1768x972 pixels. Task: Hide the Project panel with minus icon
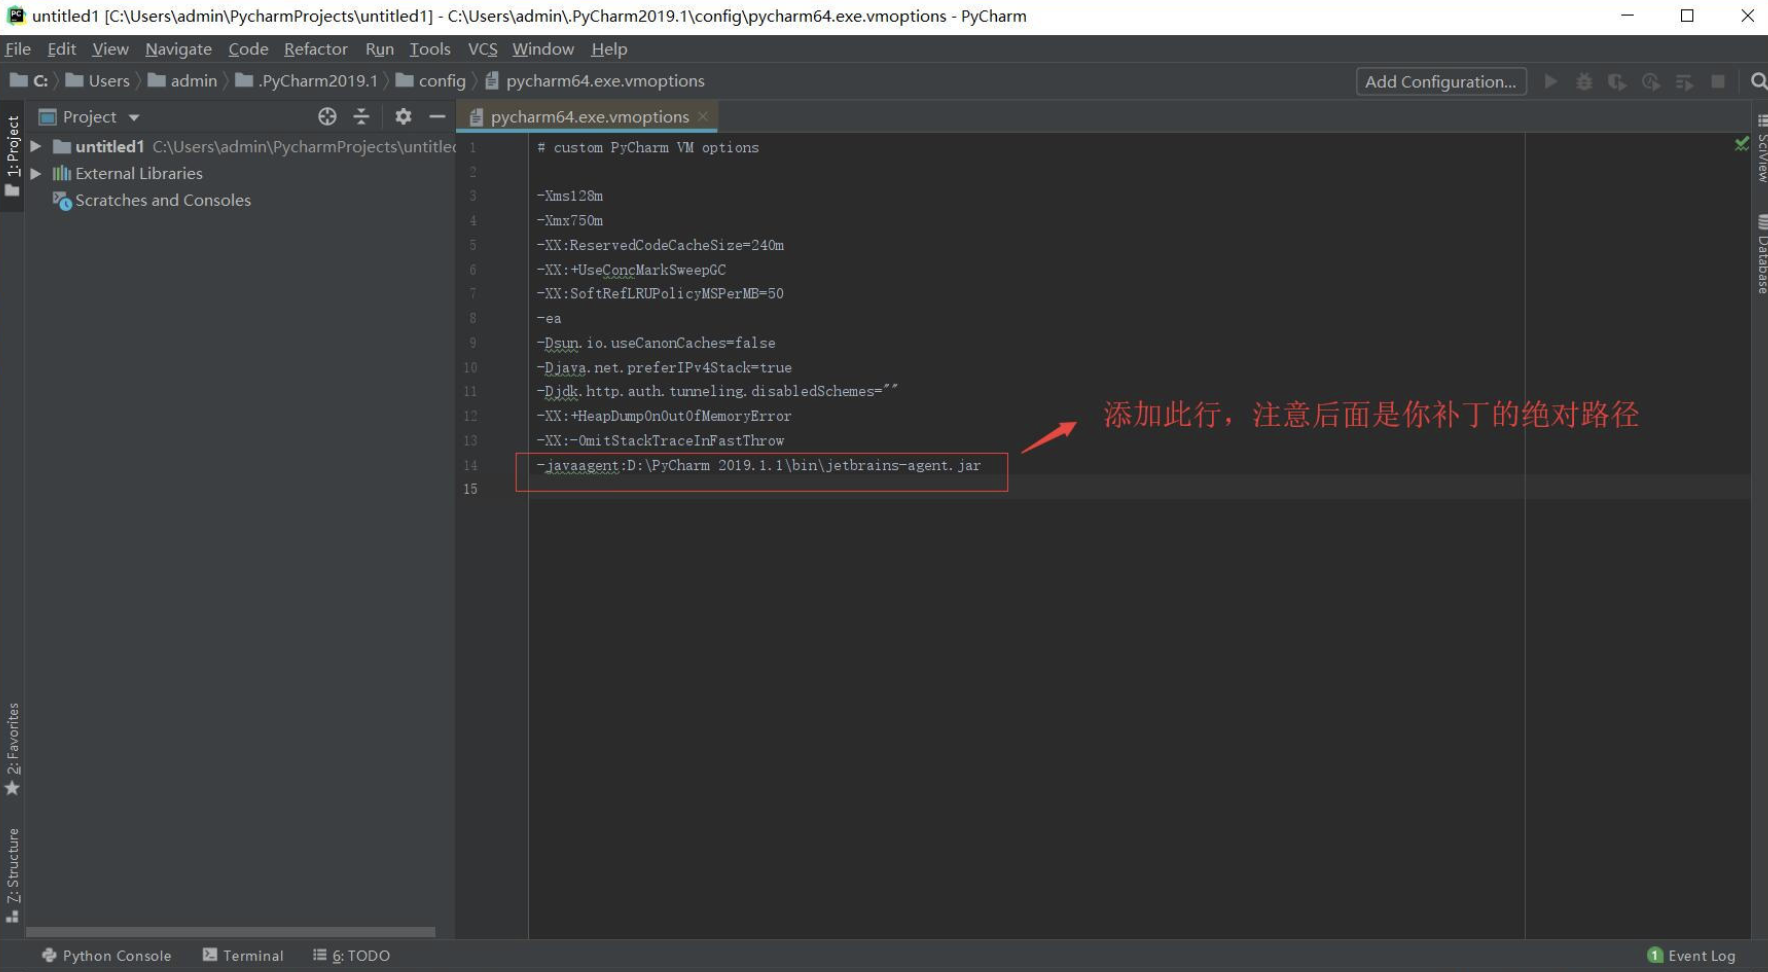pyautogui.click(x=437, y=117)
